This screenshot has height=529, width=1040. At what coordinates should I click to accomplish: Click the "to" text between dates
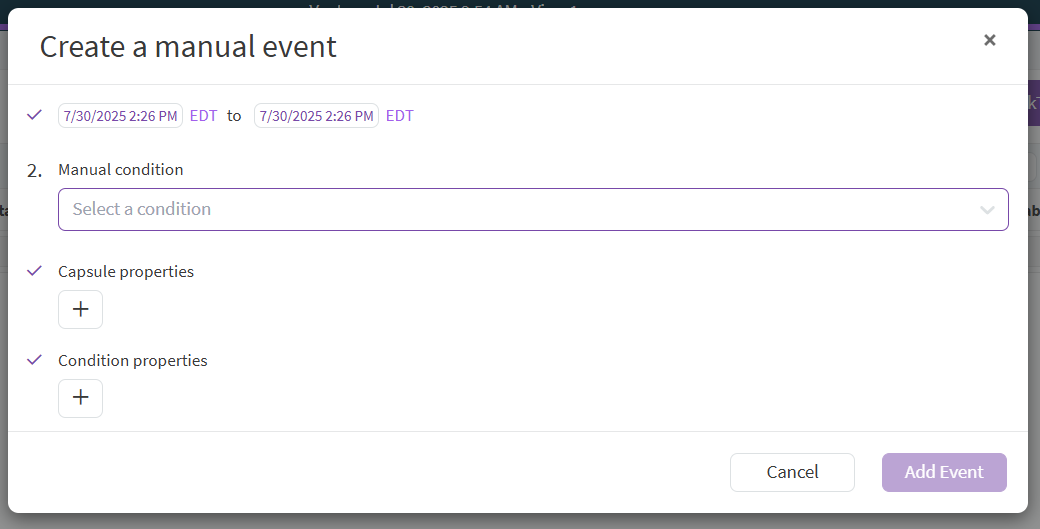click(x=234, y=116)
